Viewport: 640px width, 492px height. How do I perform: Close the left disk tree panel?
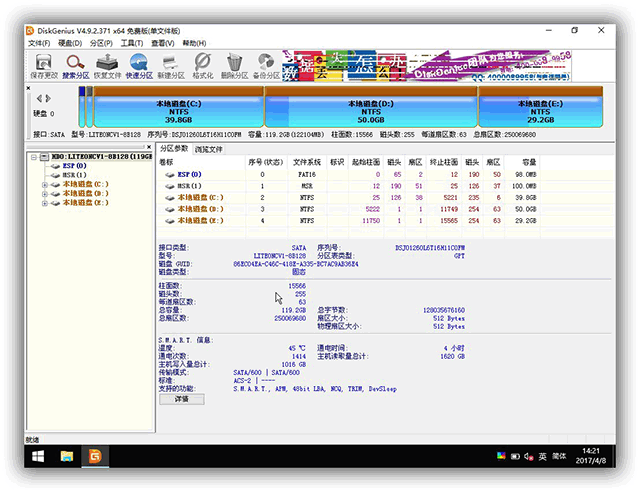[149, 147]
